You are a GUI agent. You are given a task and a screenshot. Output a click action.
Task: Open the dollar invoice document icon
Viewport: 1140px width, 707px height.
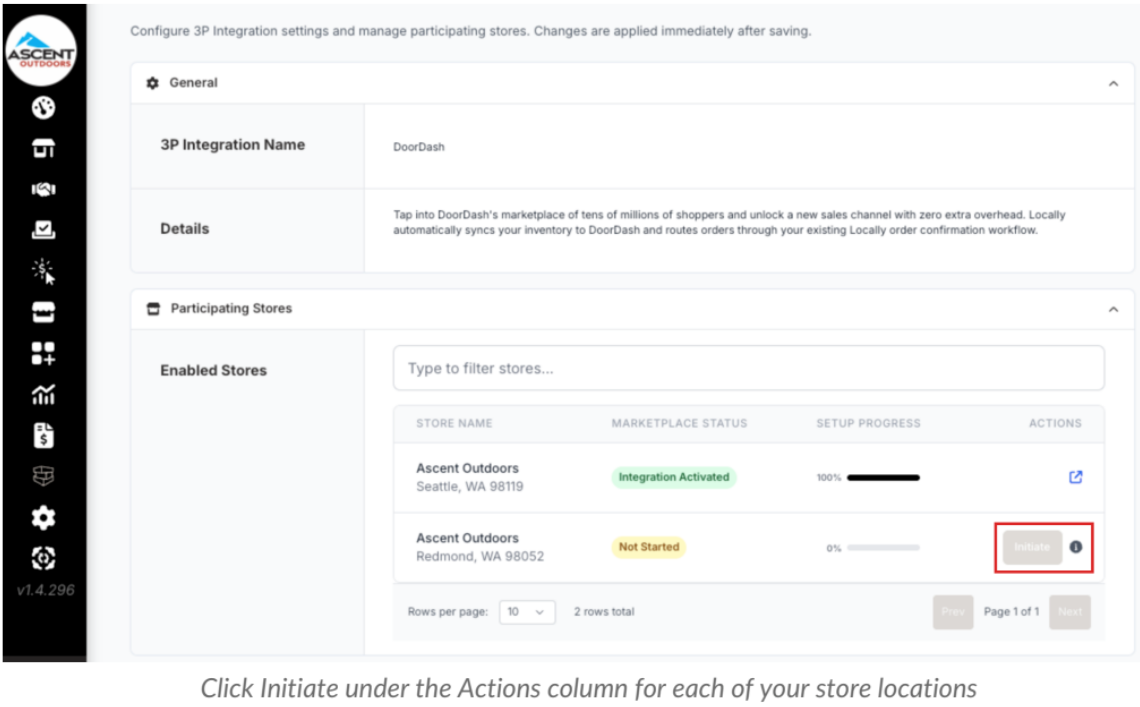pos(43,436)
